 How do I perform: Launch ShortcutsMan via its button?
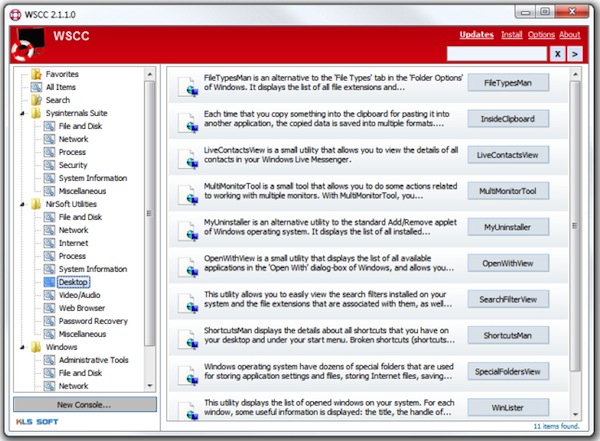click(x=508, y=335)
